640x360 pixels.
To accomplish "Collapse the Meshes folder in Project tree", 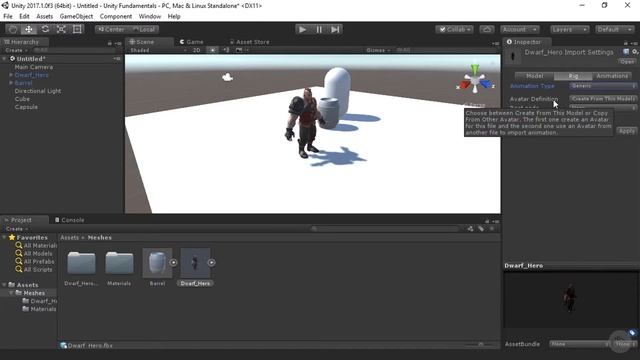I will (x=11, y=293).
